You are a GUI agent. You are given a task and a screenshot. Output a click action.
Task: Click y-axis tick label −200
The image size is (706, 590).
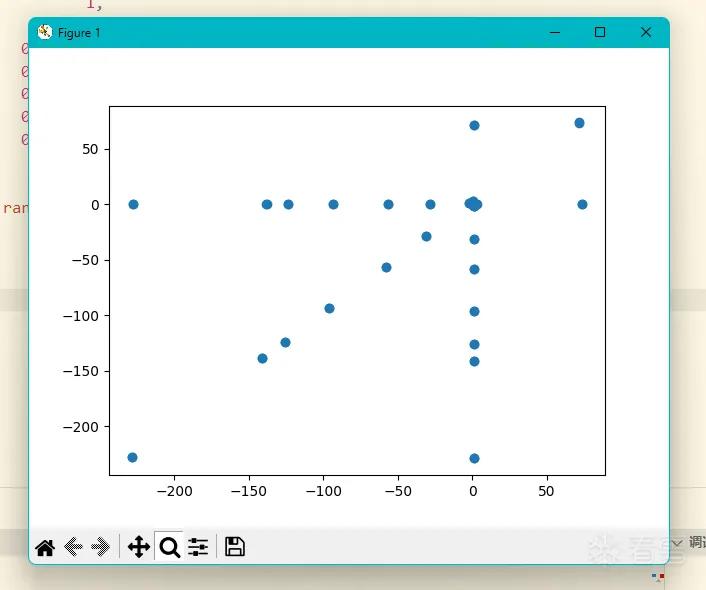(81, 427)
